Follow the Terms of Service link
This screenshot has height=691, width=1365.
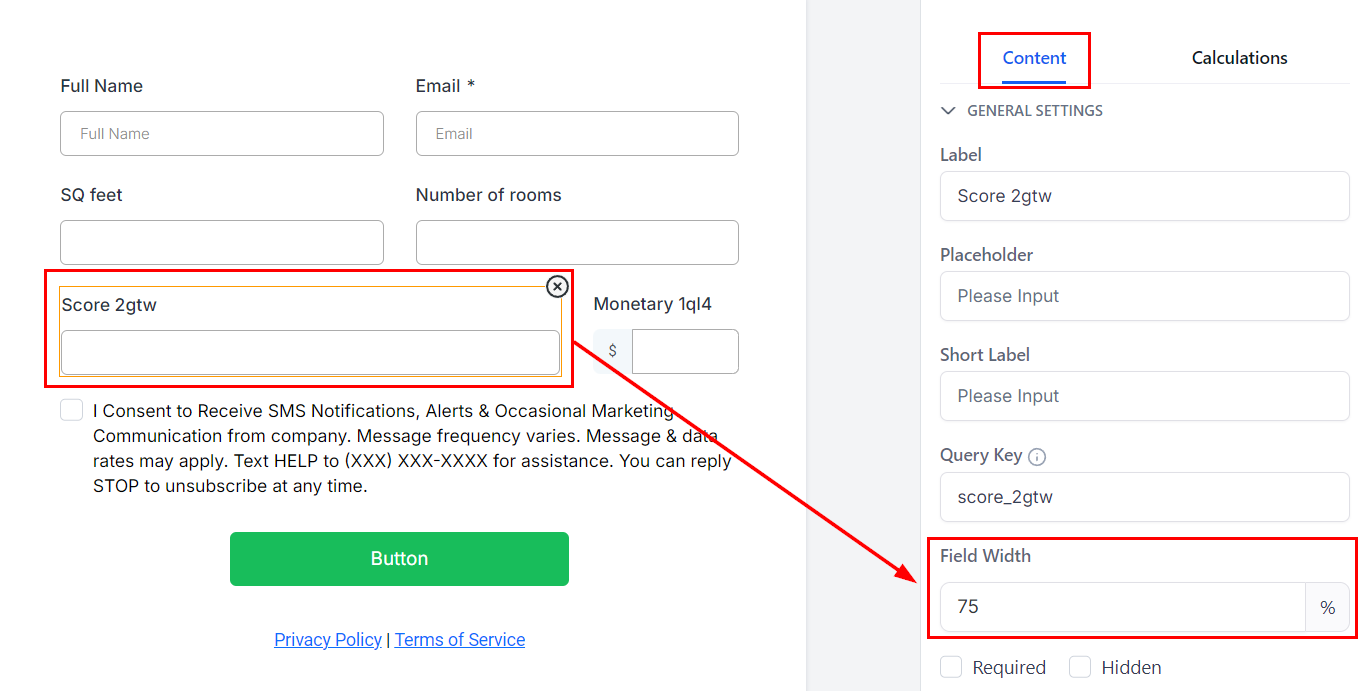[460, 640]
